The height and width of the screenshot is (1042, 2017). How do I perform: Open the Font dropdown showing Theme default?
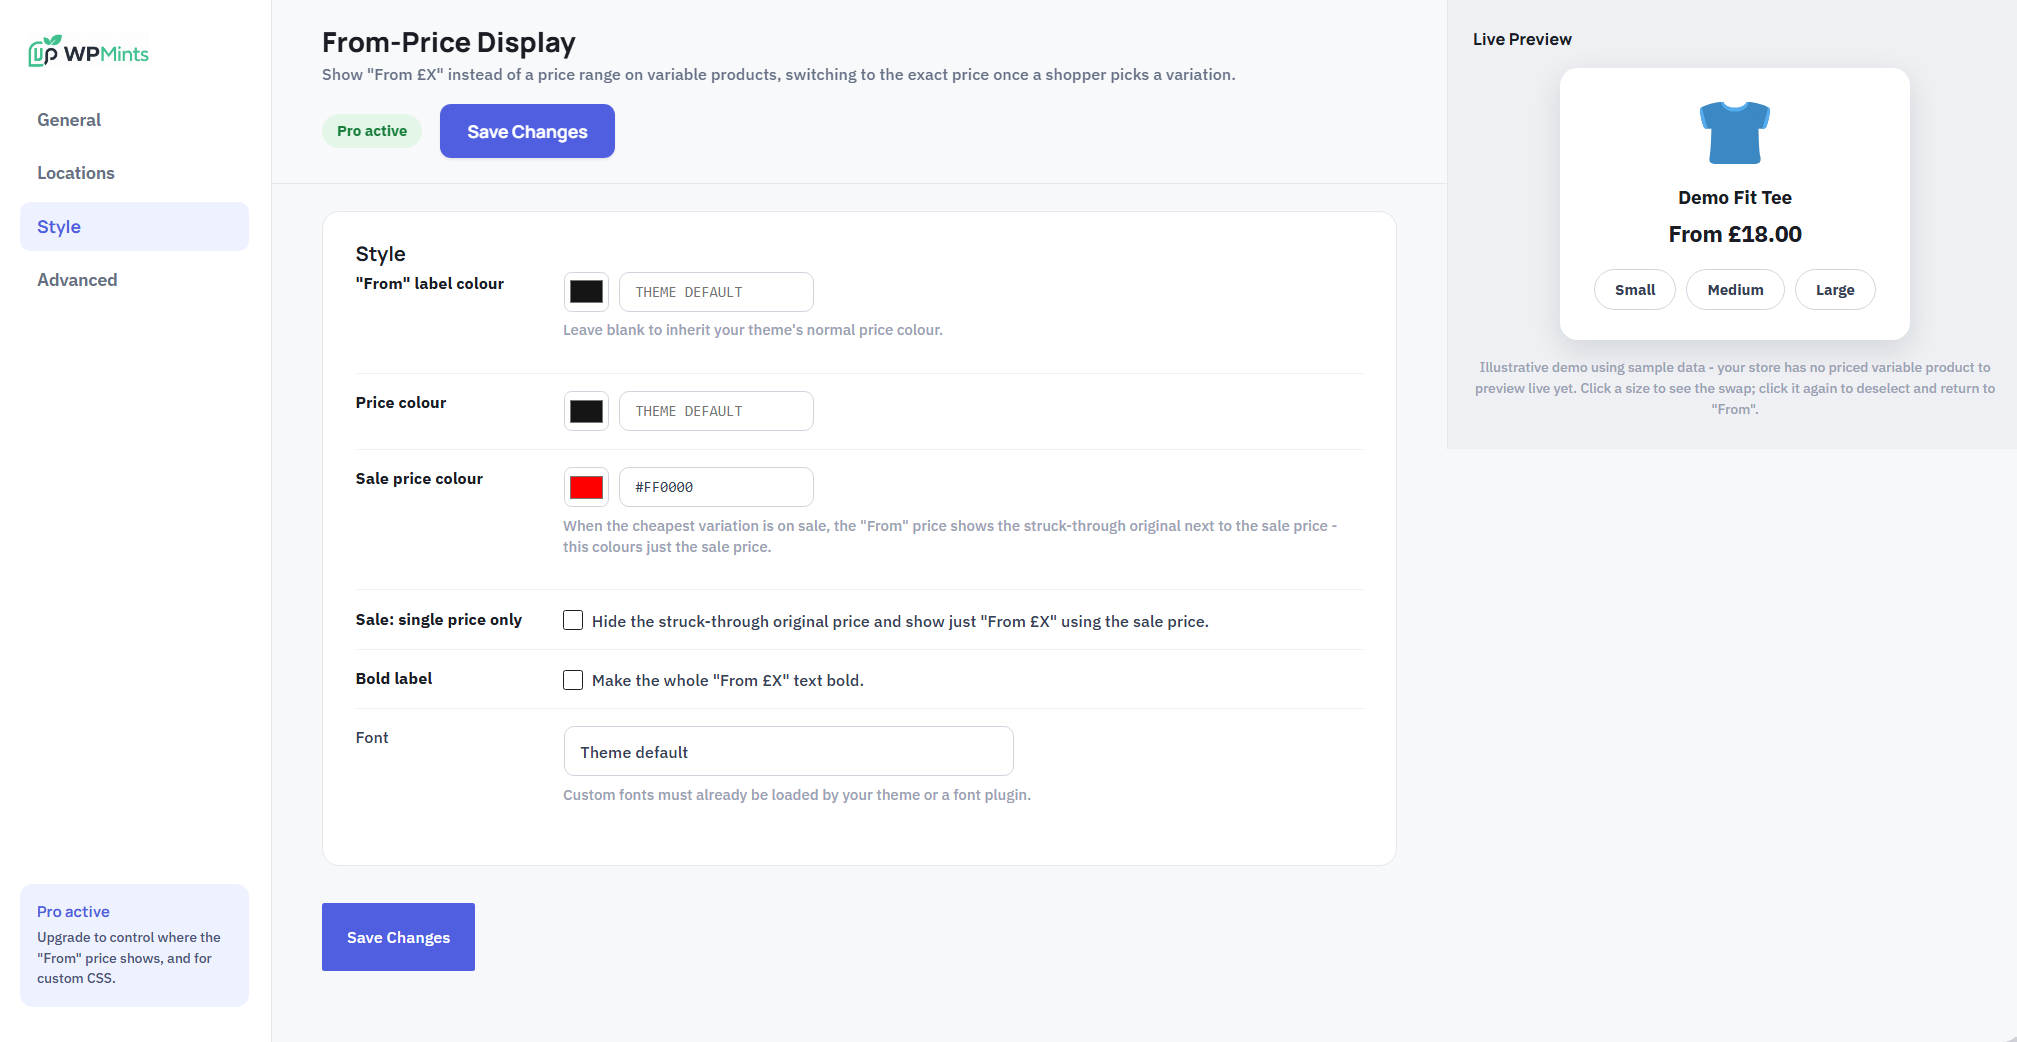[788, 751]
